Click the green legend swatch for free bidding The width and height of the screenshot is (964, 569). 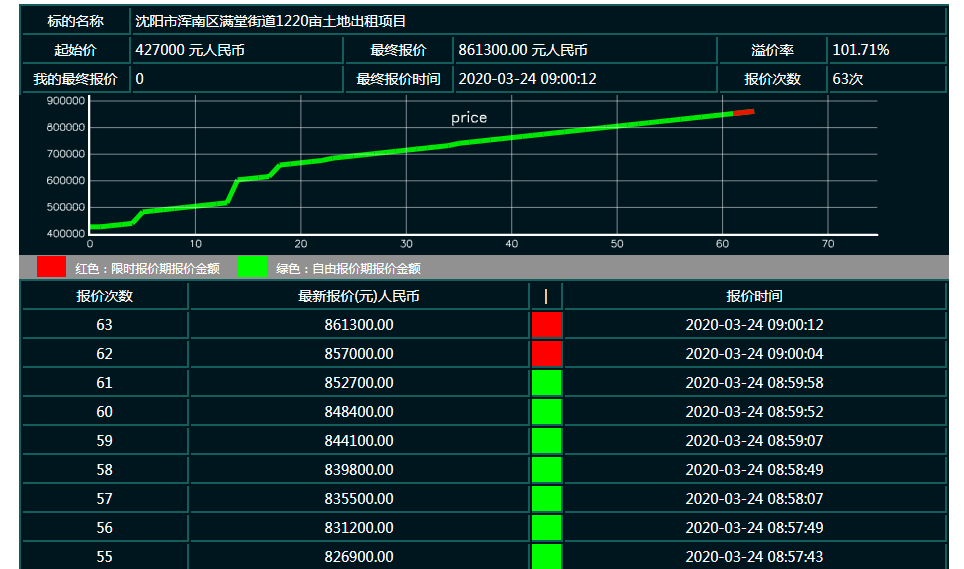click(253, 267)
